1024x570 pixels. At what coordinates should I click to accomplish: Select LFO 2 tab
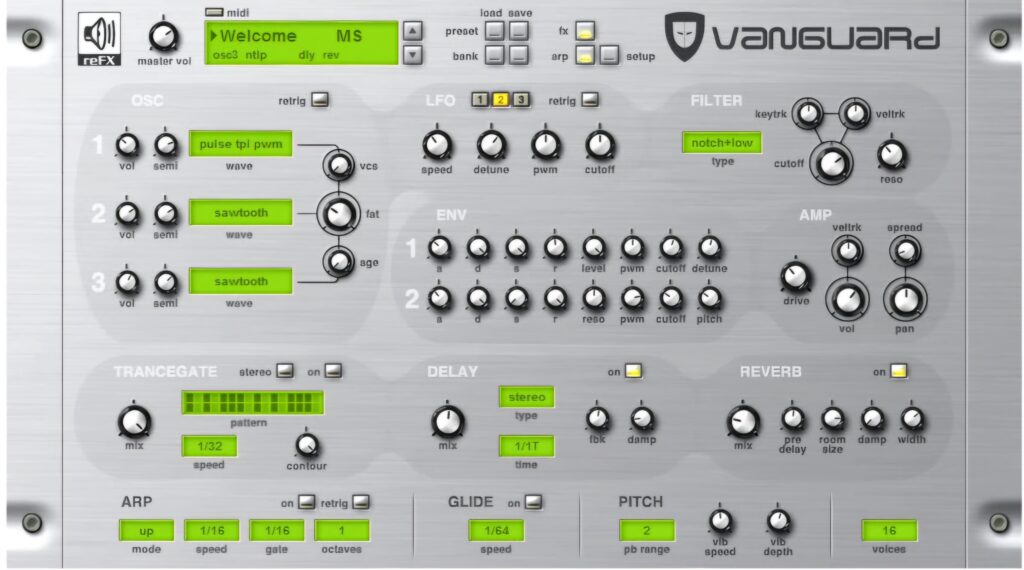500,100
